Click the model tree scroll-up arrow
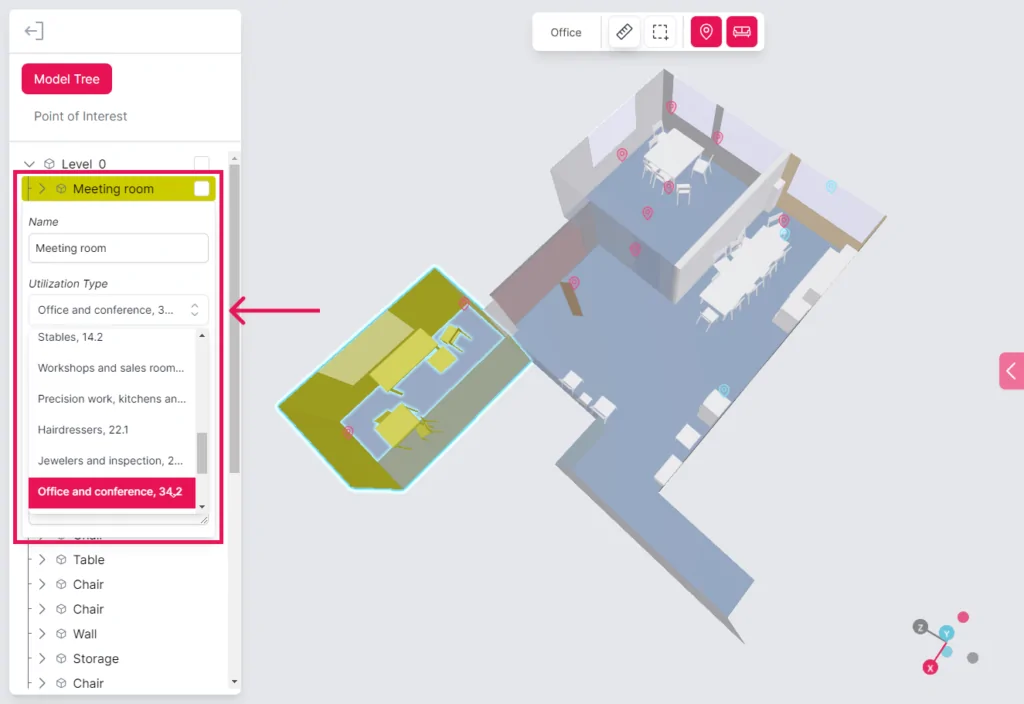Screen dimensions: 1024x704 click(x=234, y=159)
